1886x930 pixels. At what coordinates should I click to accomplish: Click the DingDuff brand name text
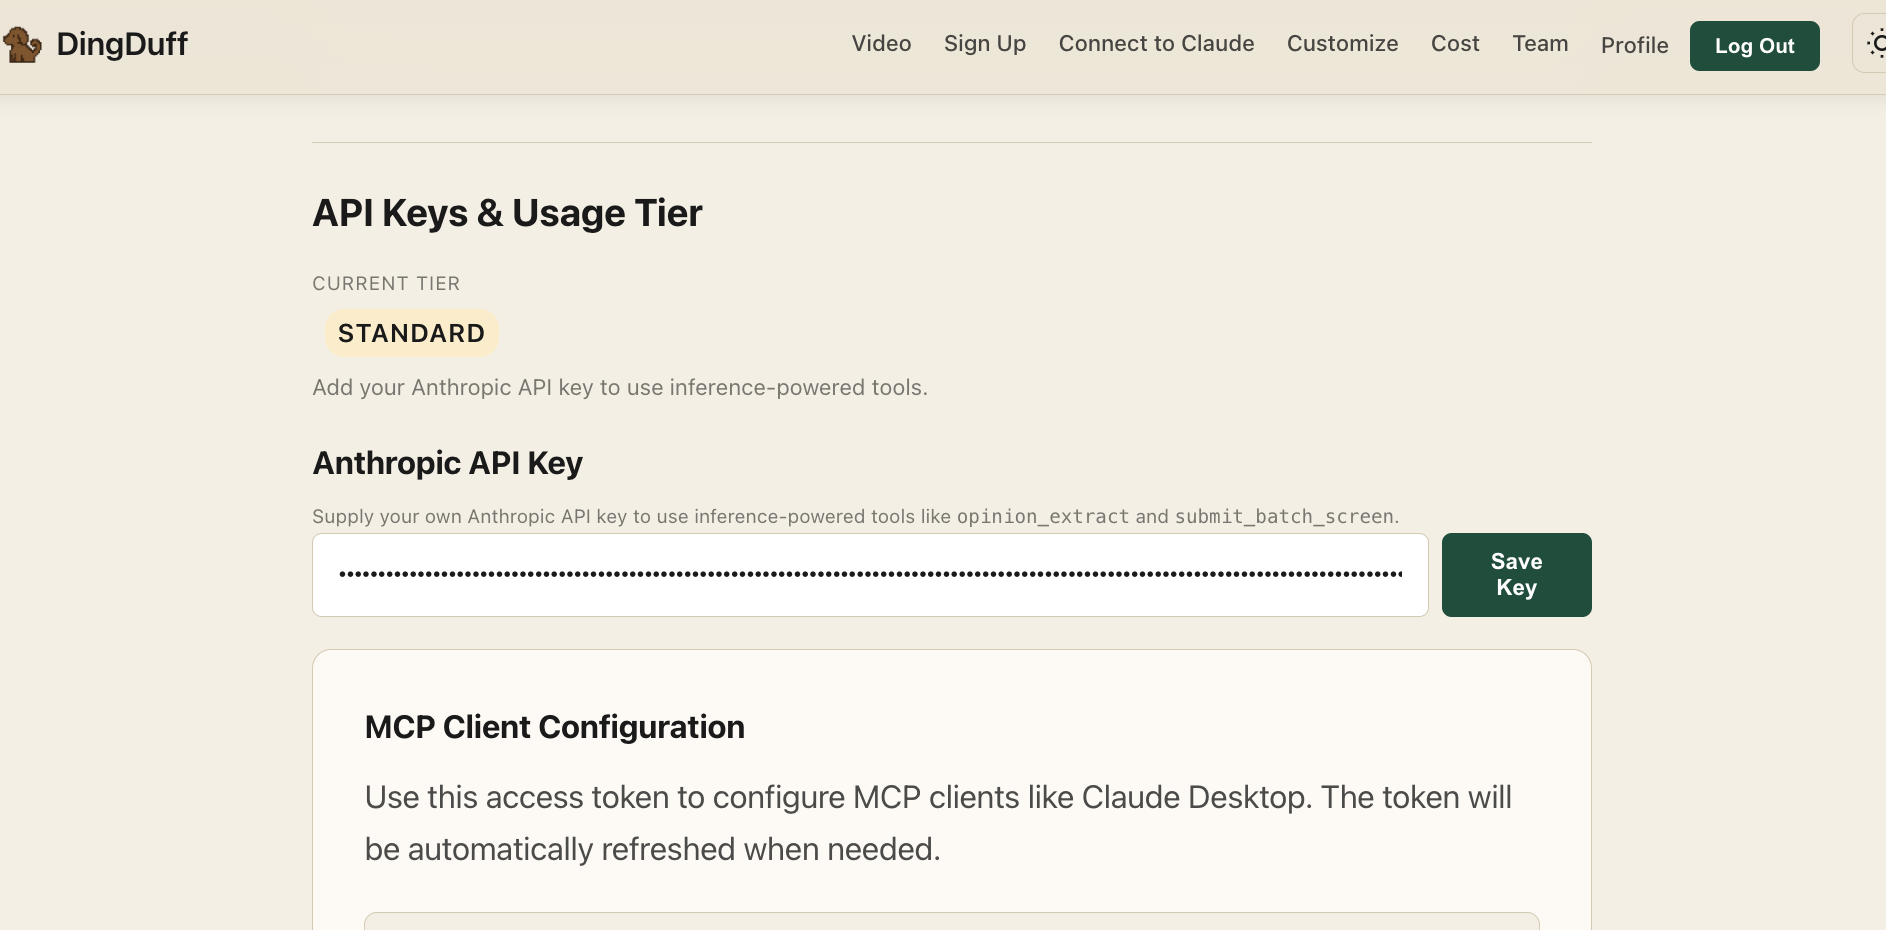point(122,44)
